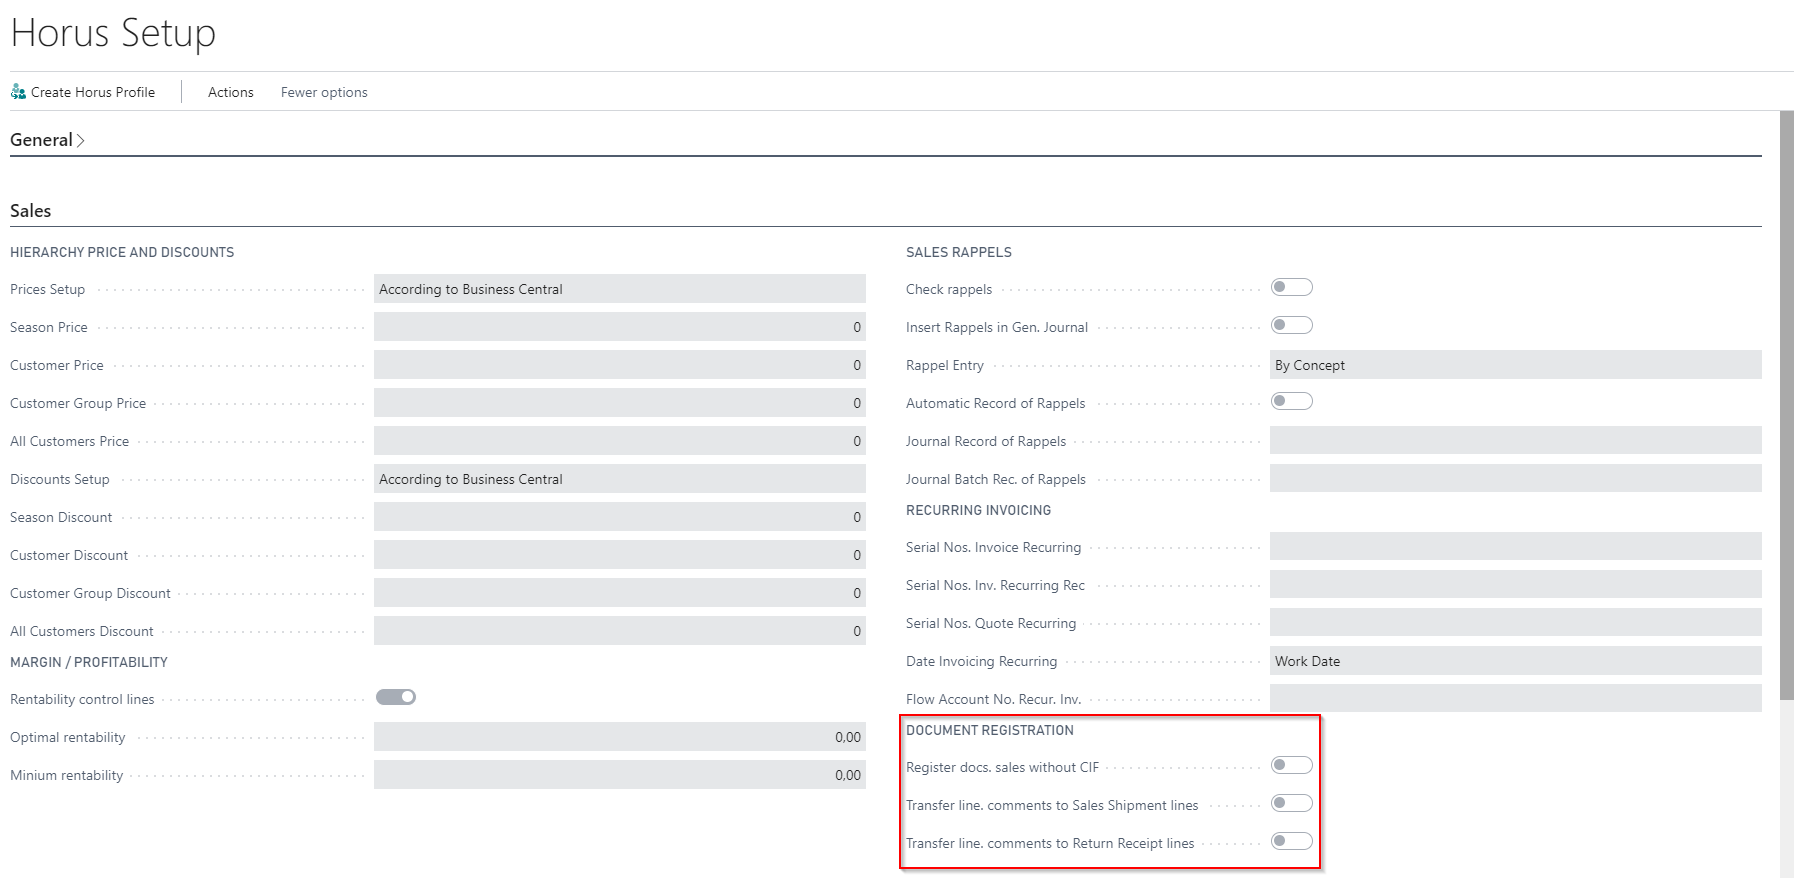Click the SALES RAPPELS group heading
The width and height of the screenshot is (1807, 878).
tap(959, 252)
